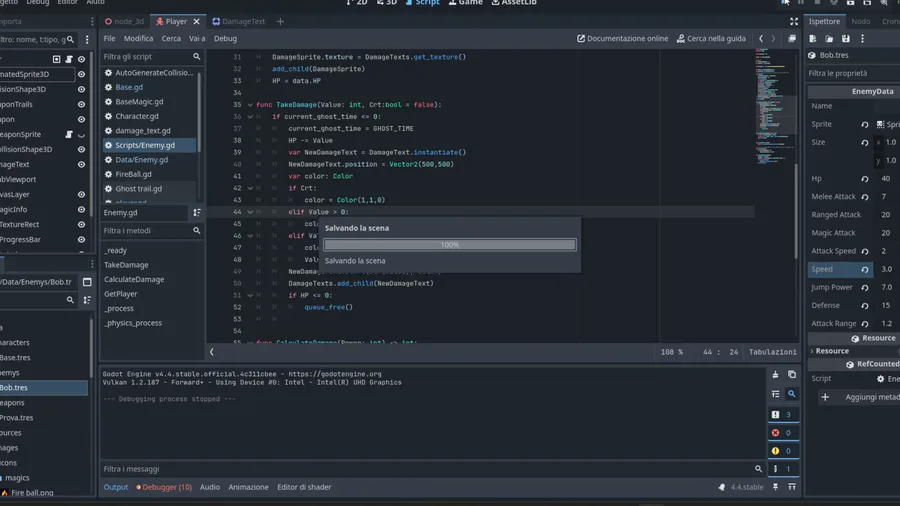The width and height of the screenshot is (900, 506).
Task: Click the Tabulazioni indentation indicator
Action: pyautogui.click(x=772, y=352)
